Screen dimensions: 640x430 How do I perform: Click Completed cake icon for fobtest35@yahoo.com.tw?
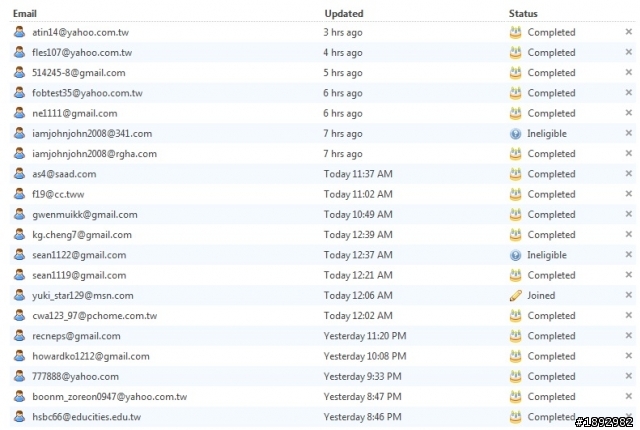tap(516, 93)
